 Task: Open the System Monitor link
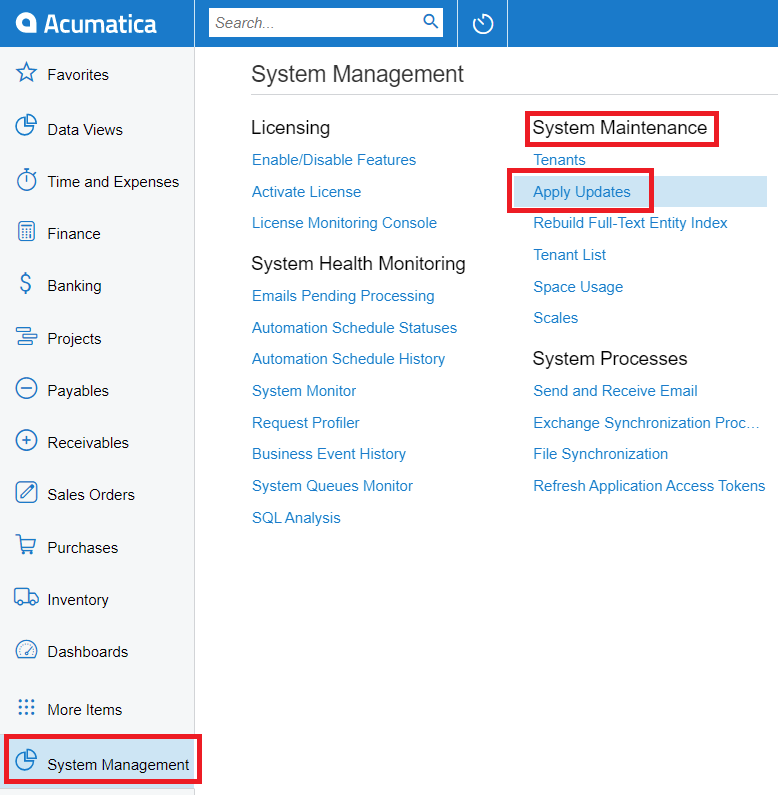tap(304, 391)
